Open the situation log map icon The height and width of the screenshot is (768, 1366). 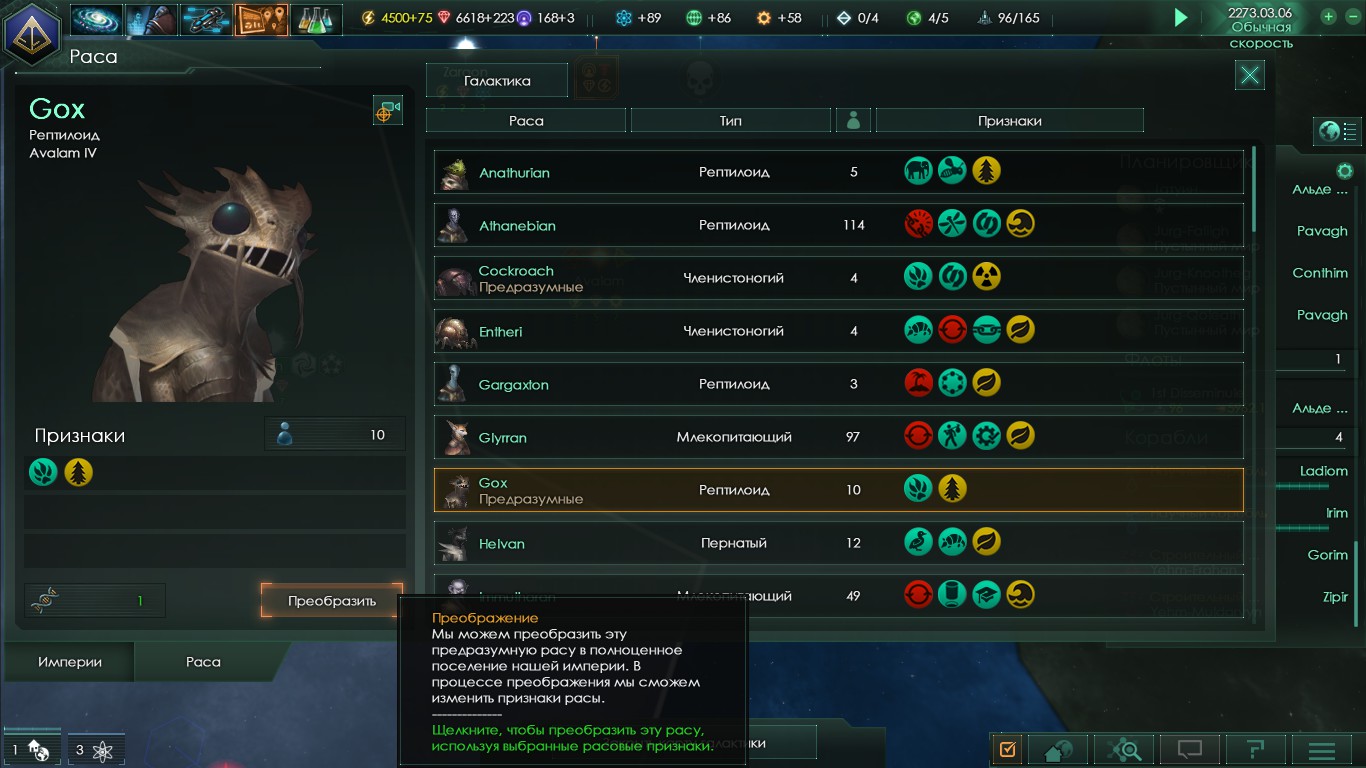click(x=262, y=19)
